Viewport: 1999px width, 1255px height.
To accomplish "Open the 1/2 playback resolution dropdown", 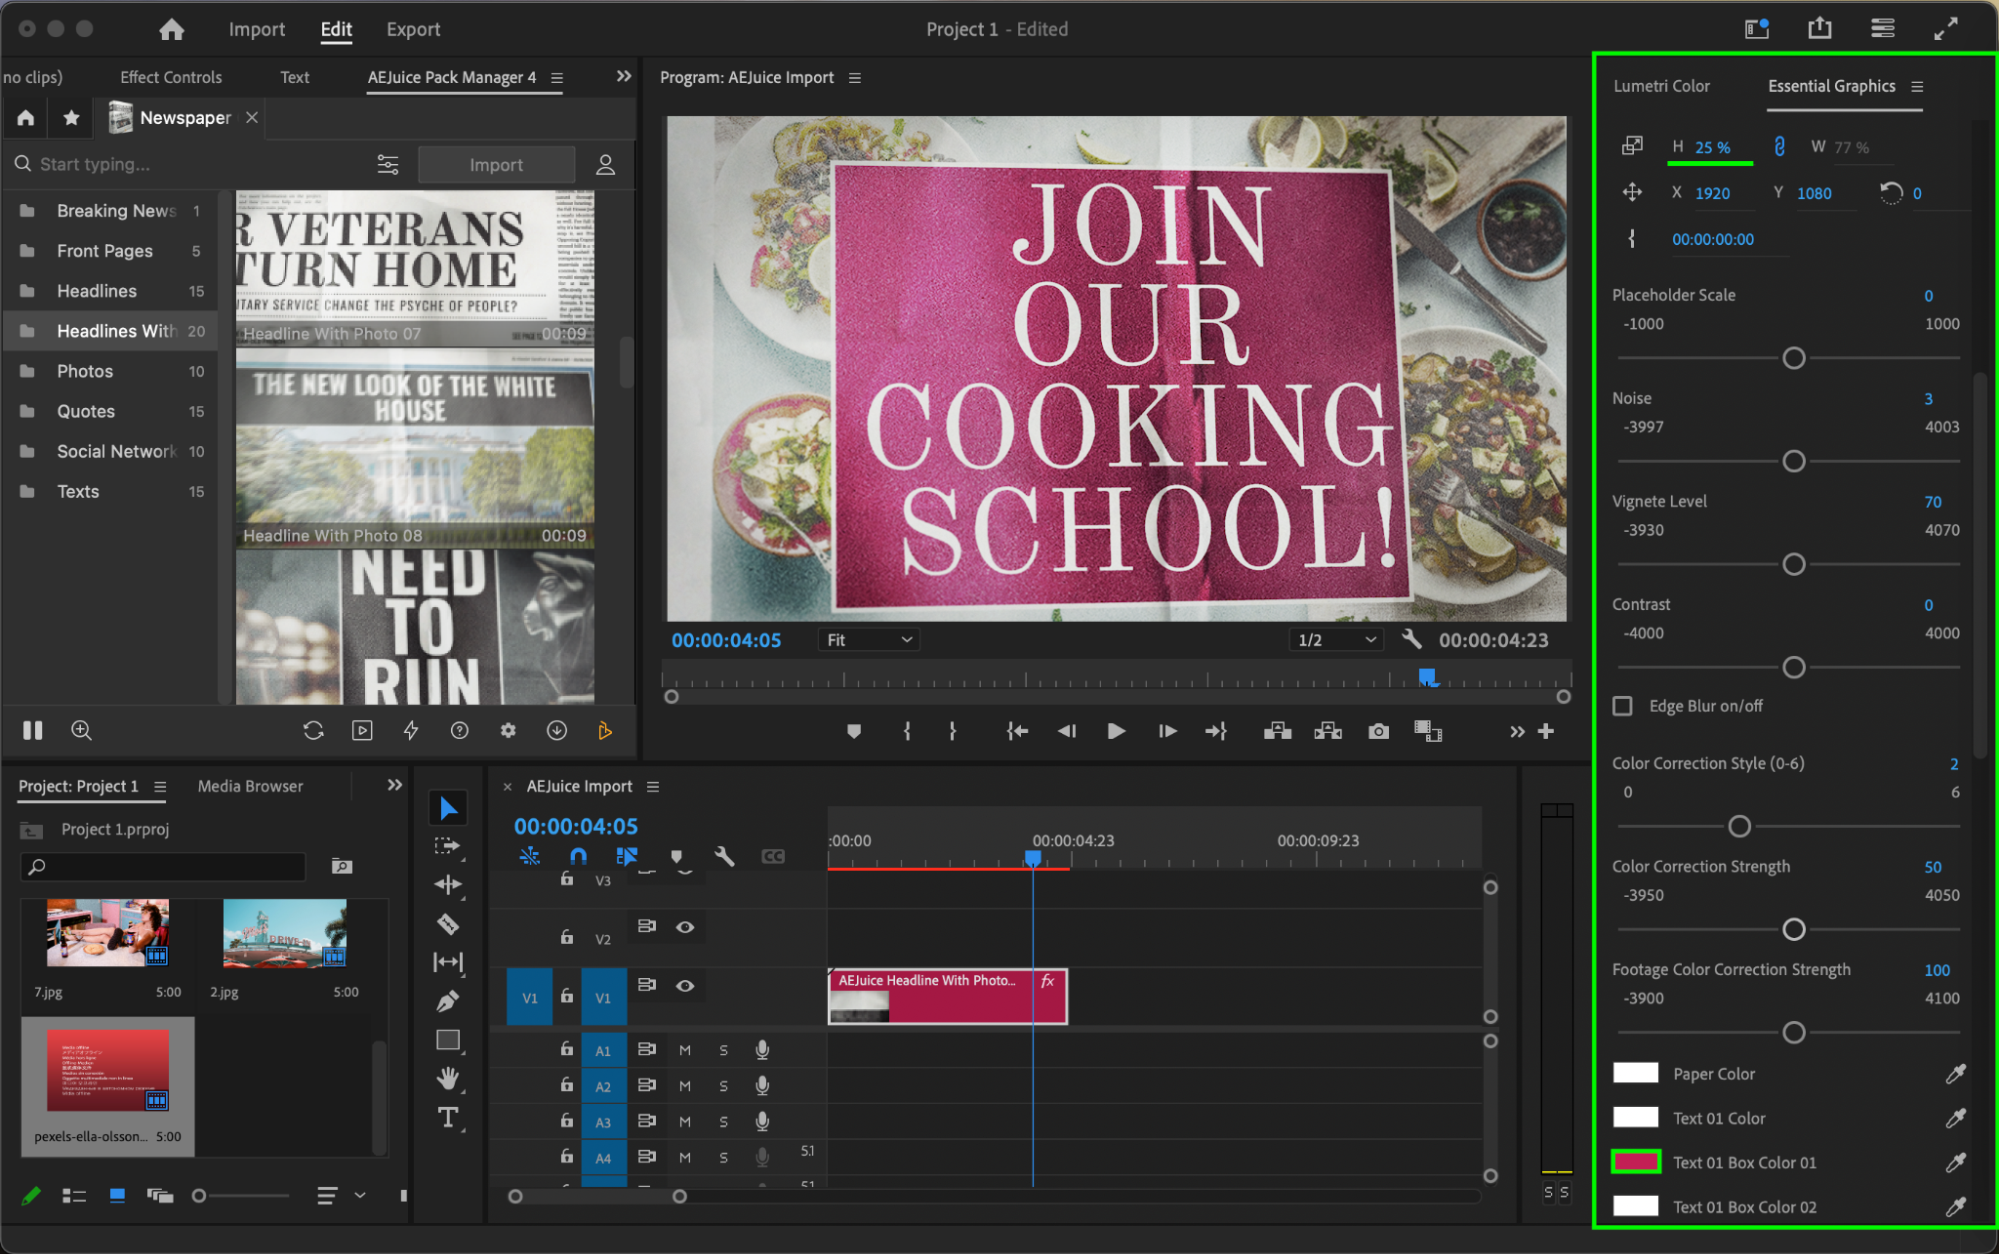I will pos(1337,640).
